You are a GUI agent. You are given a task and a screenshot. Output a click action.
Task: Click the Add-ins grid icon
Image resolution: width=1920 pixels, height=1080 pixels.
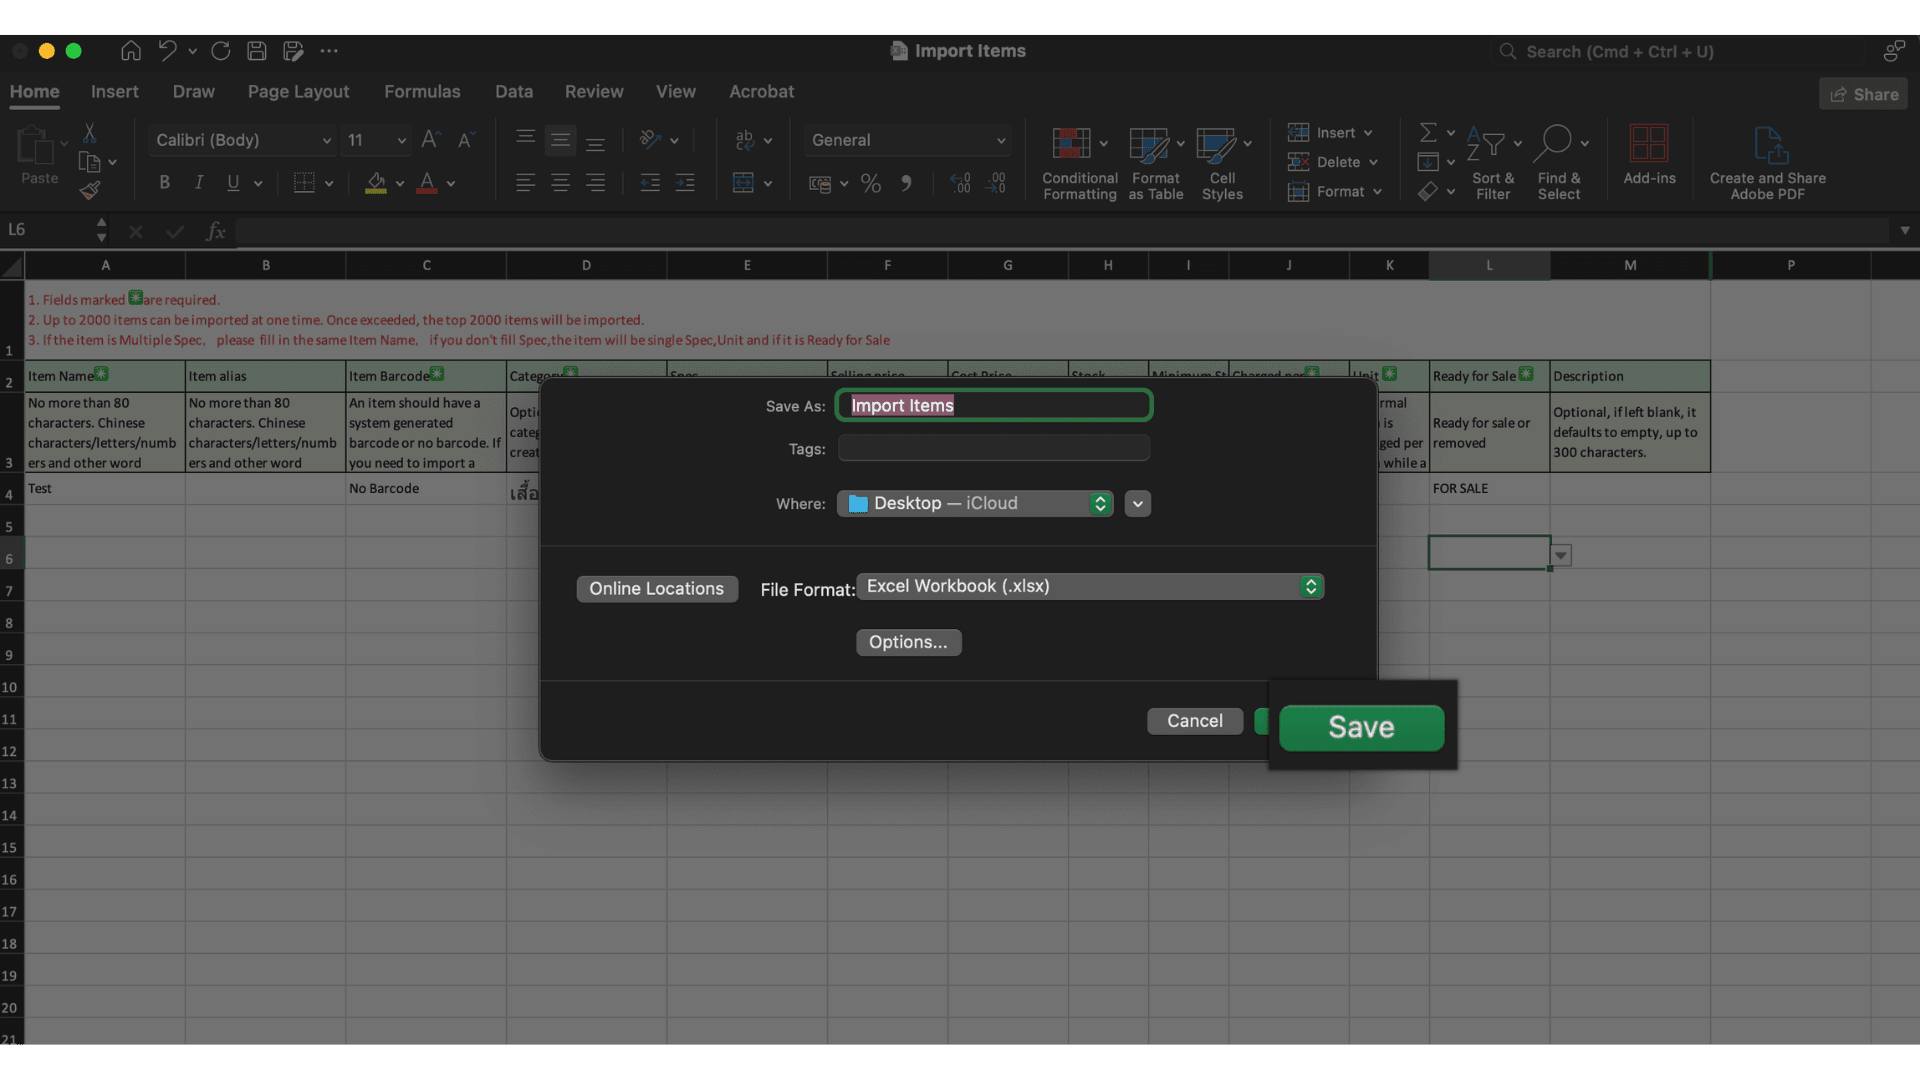pyautogui.click(x=1648, y=143)
